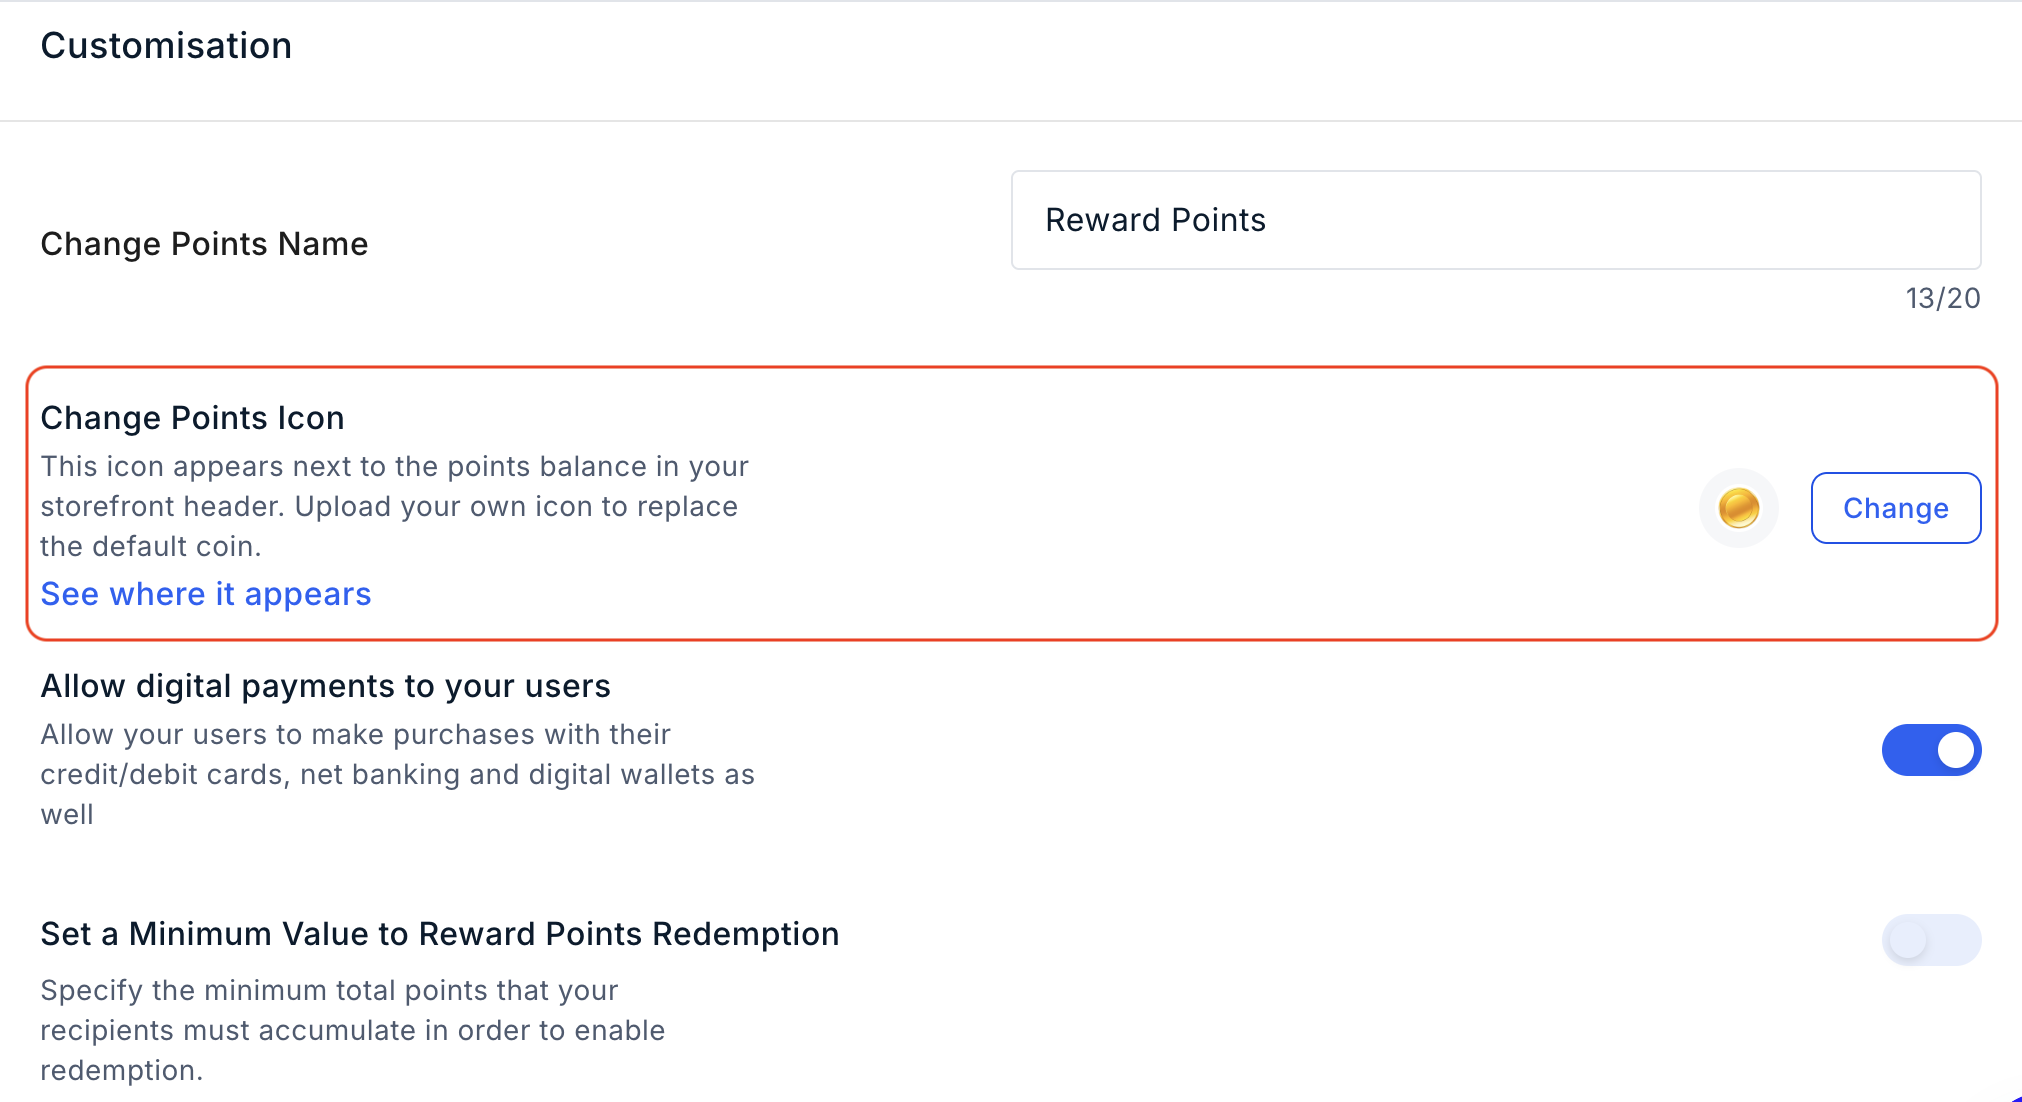
Task: Click the Allow digital payments heading
Action: coord(325,686)
